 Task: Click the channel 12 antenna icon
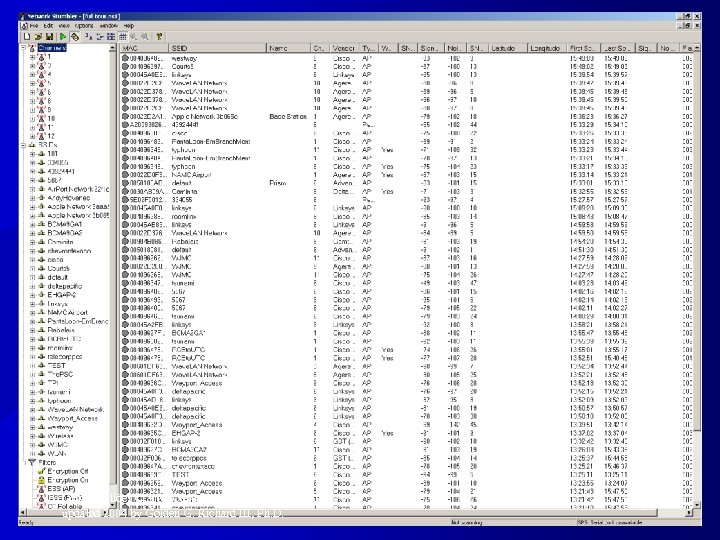click(41, 136)
